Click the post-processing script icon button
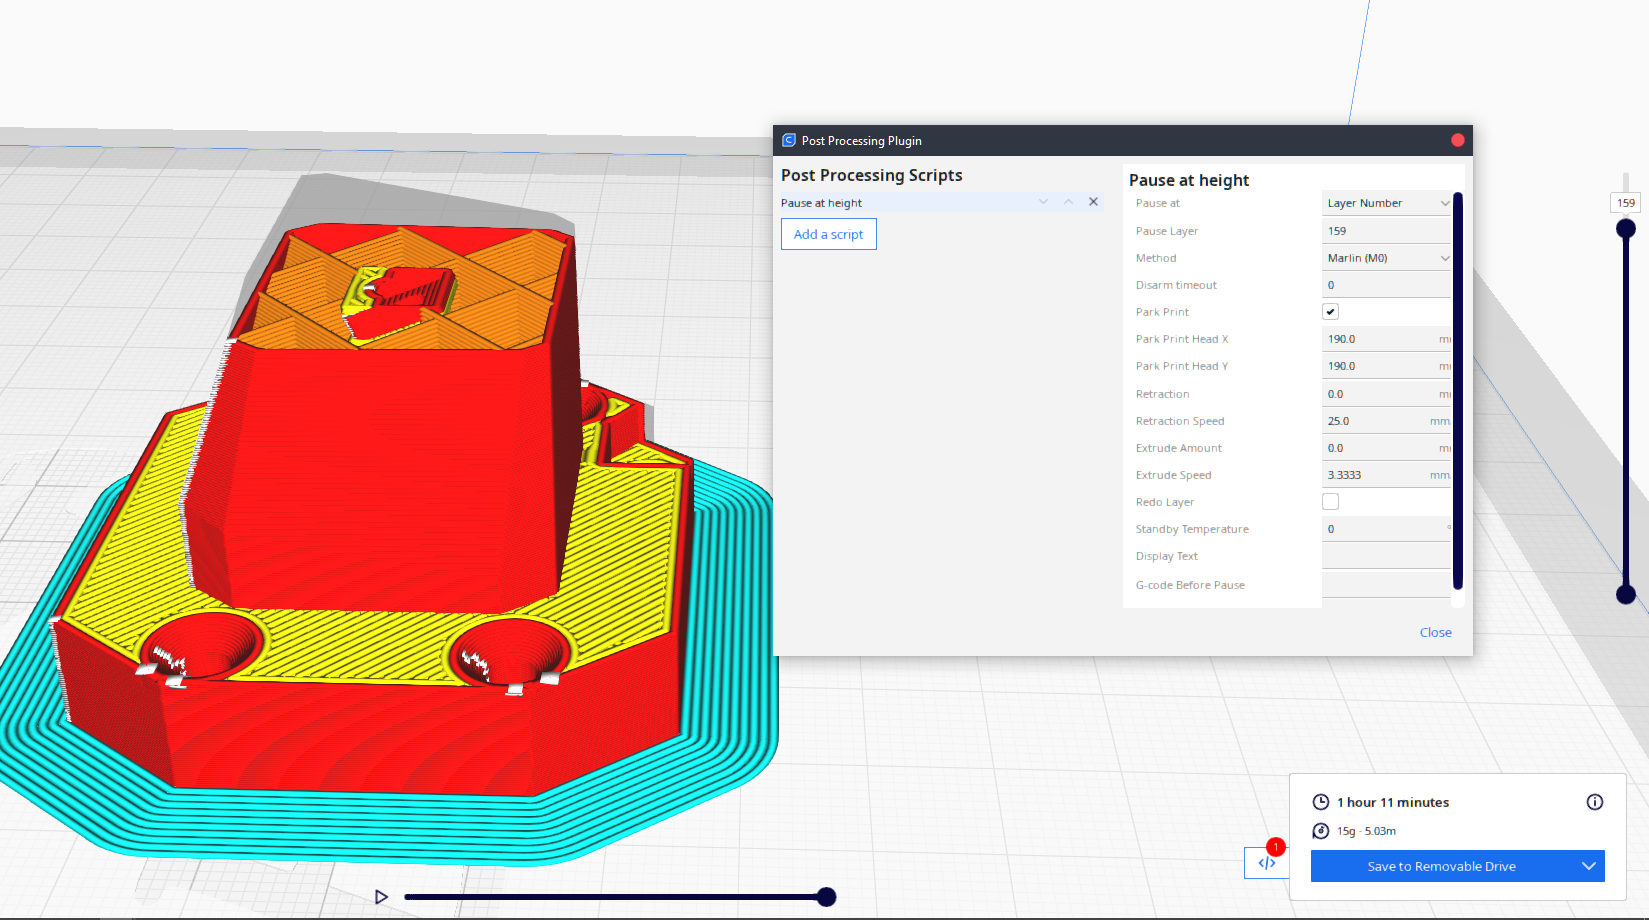This screenshot has height=920, width=1649. coord(1266,863)
